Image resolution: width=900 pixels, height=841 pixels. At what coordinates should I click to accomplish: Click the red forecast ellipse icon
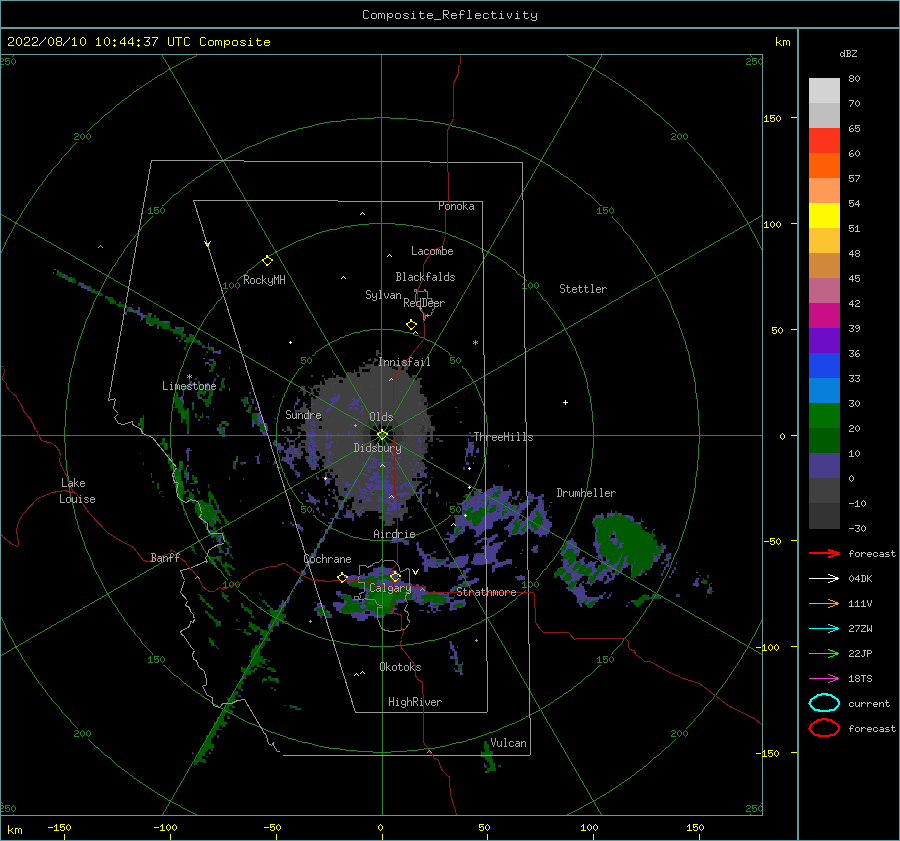[x=824, y=728]
